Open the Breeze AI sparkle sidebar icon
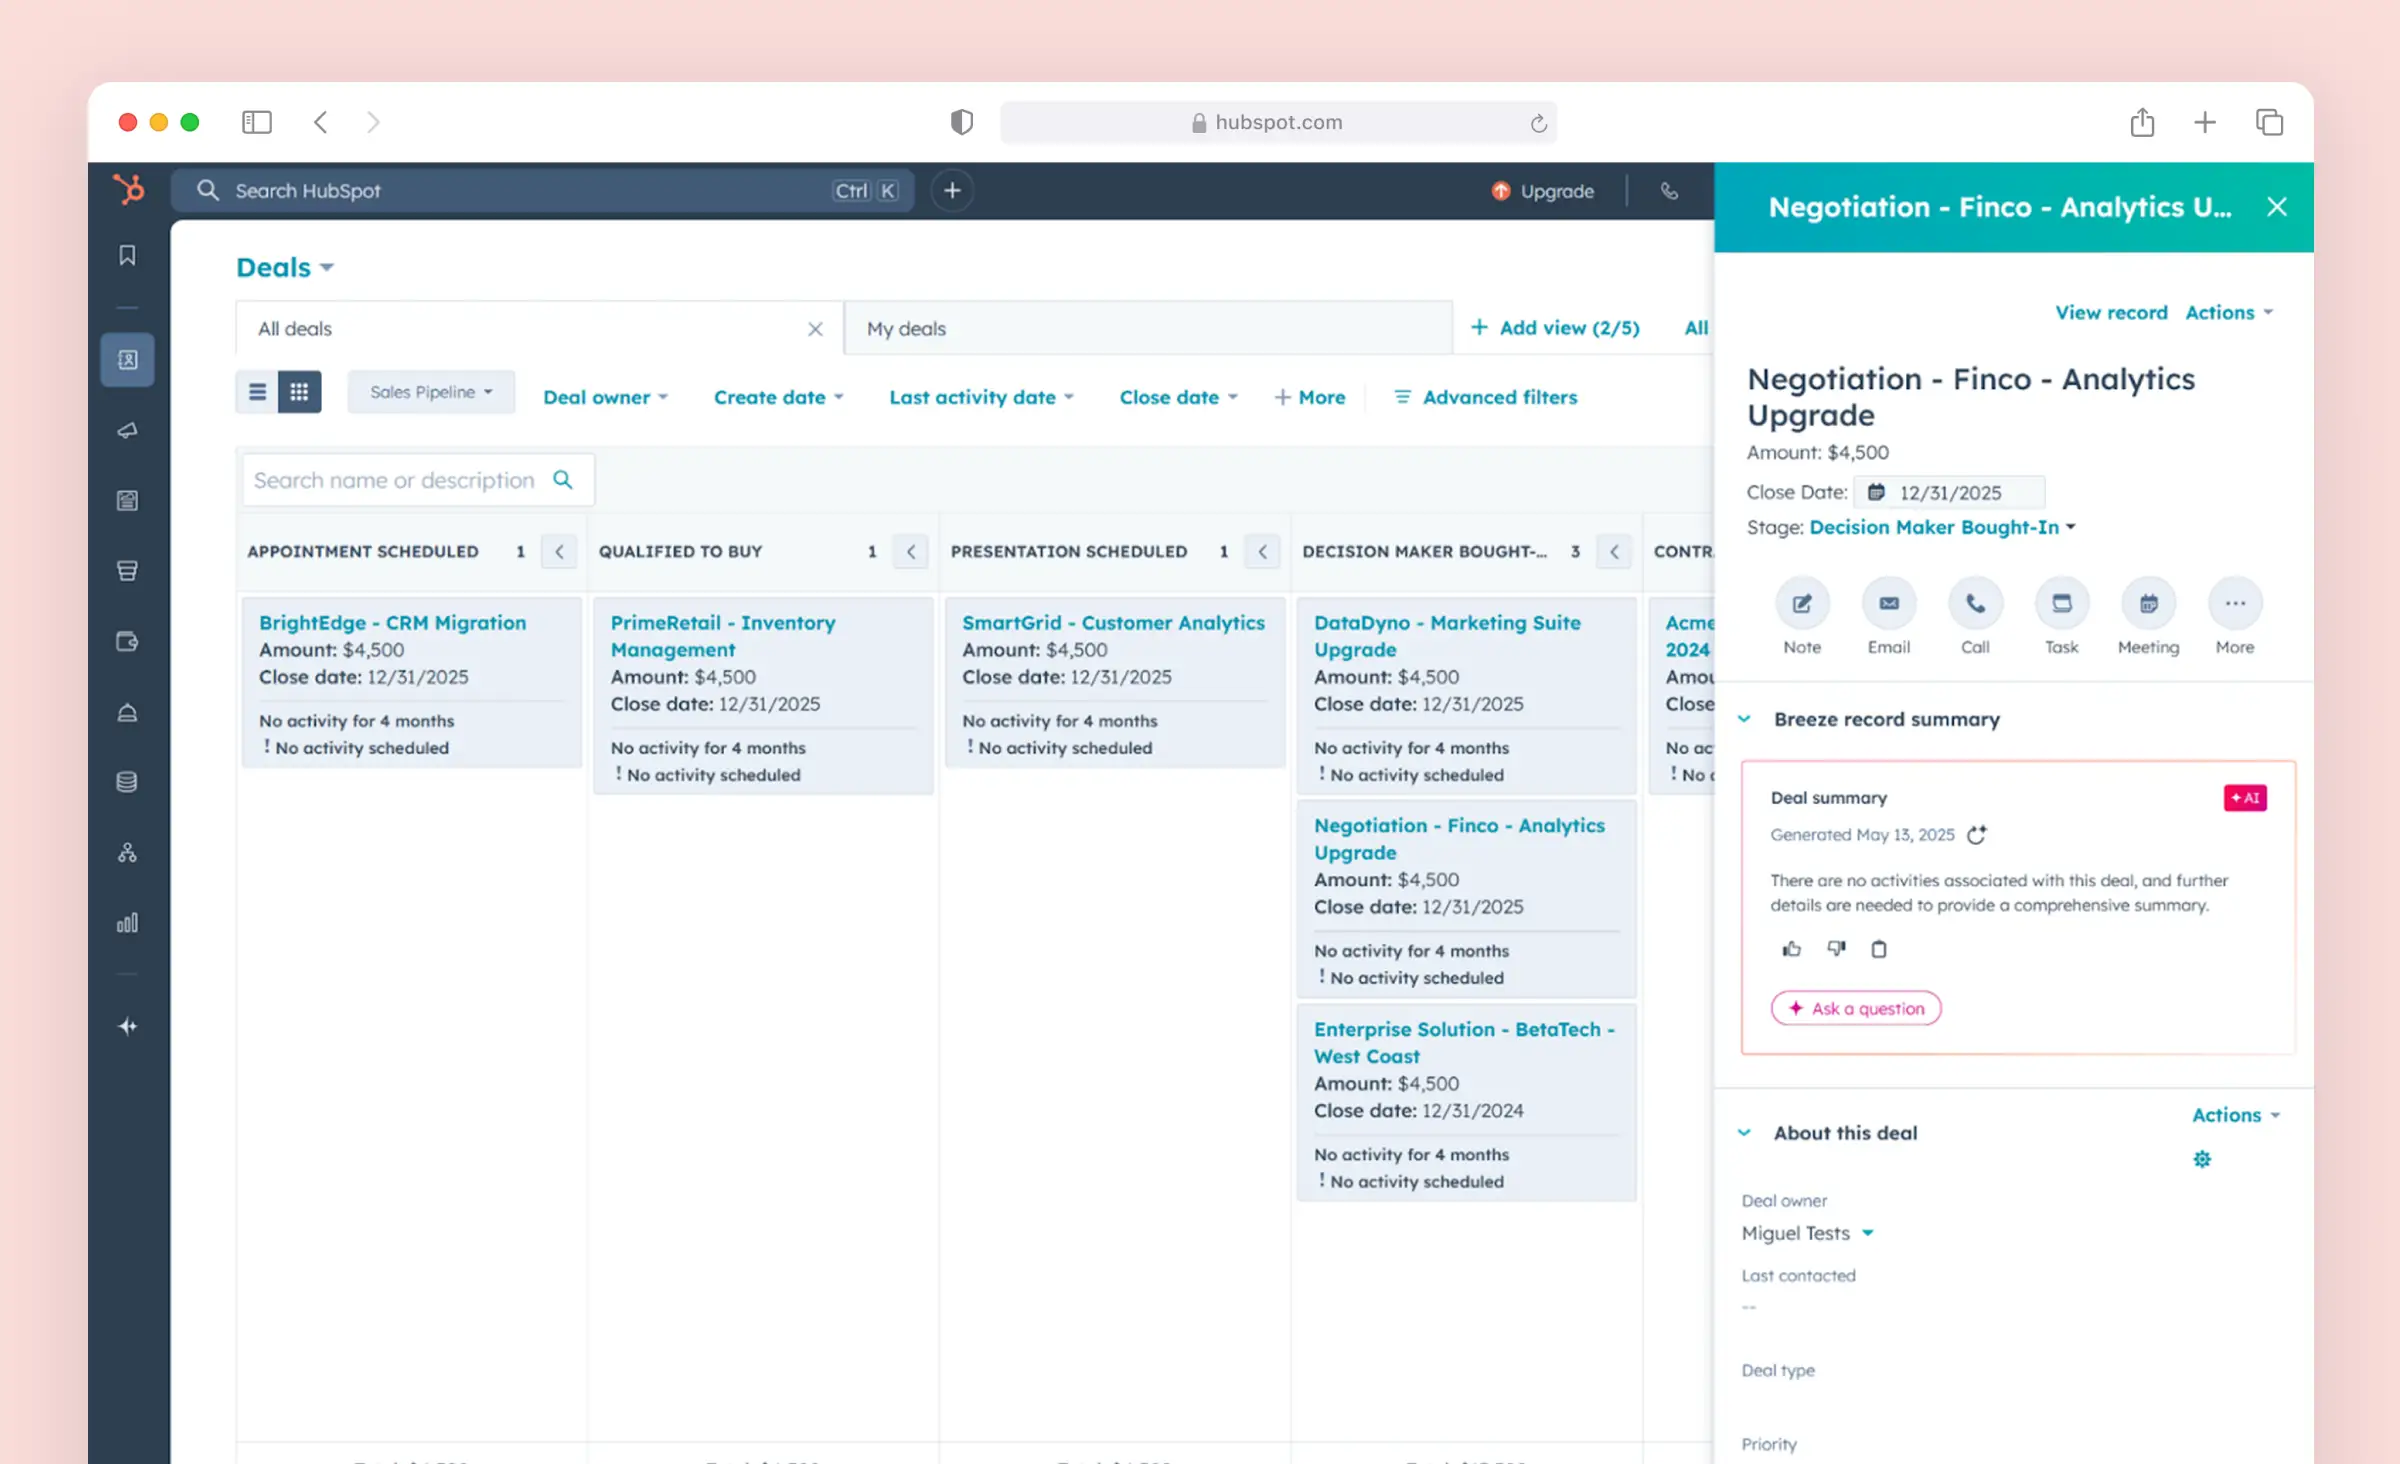Image resolution: width=2400 pixels, height=1464 pixels. click(127, 1026)
